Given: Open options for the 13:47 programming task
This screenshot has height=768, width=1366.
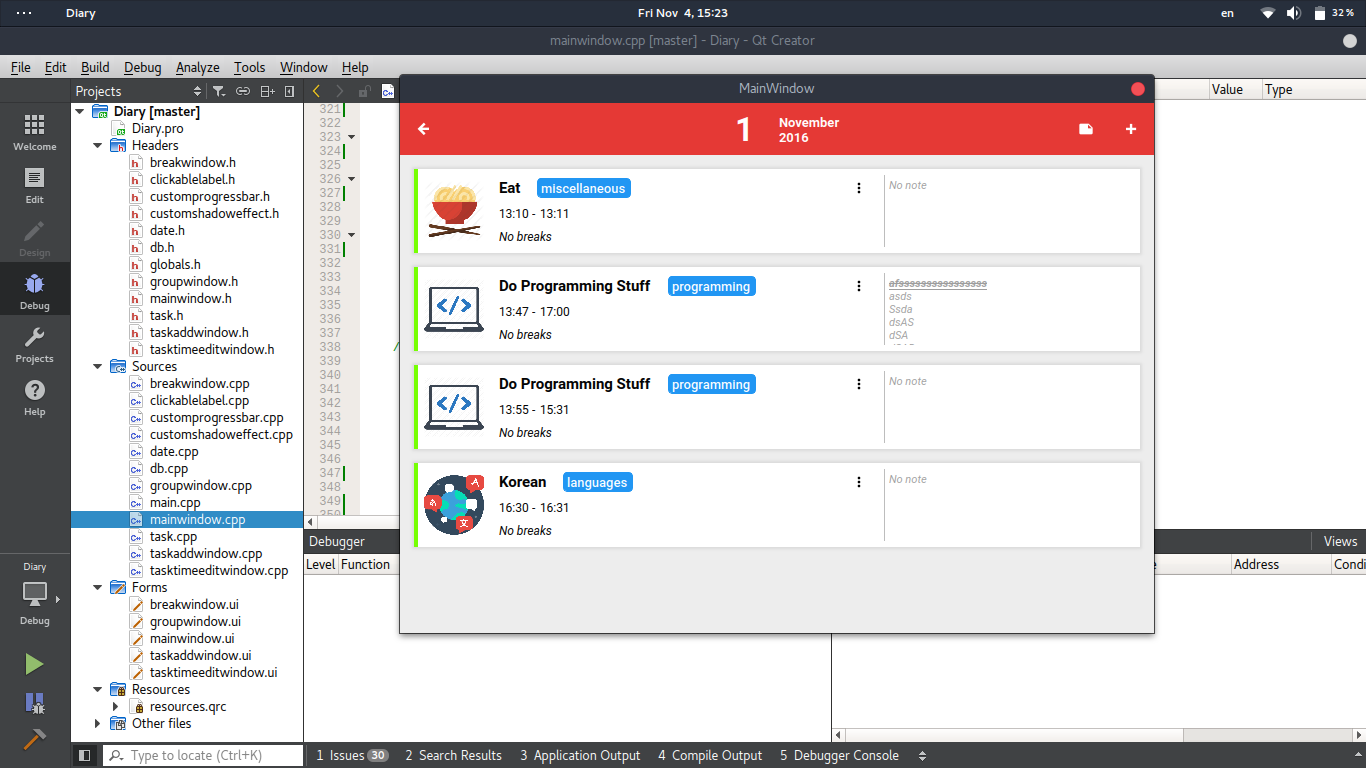Looking at the screenshot, I should 858,286.
